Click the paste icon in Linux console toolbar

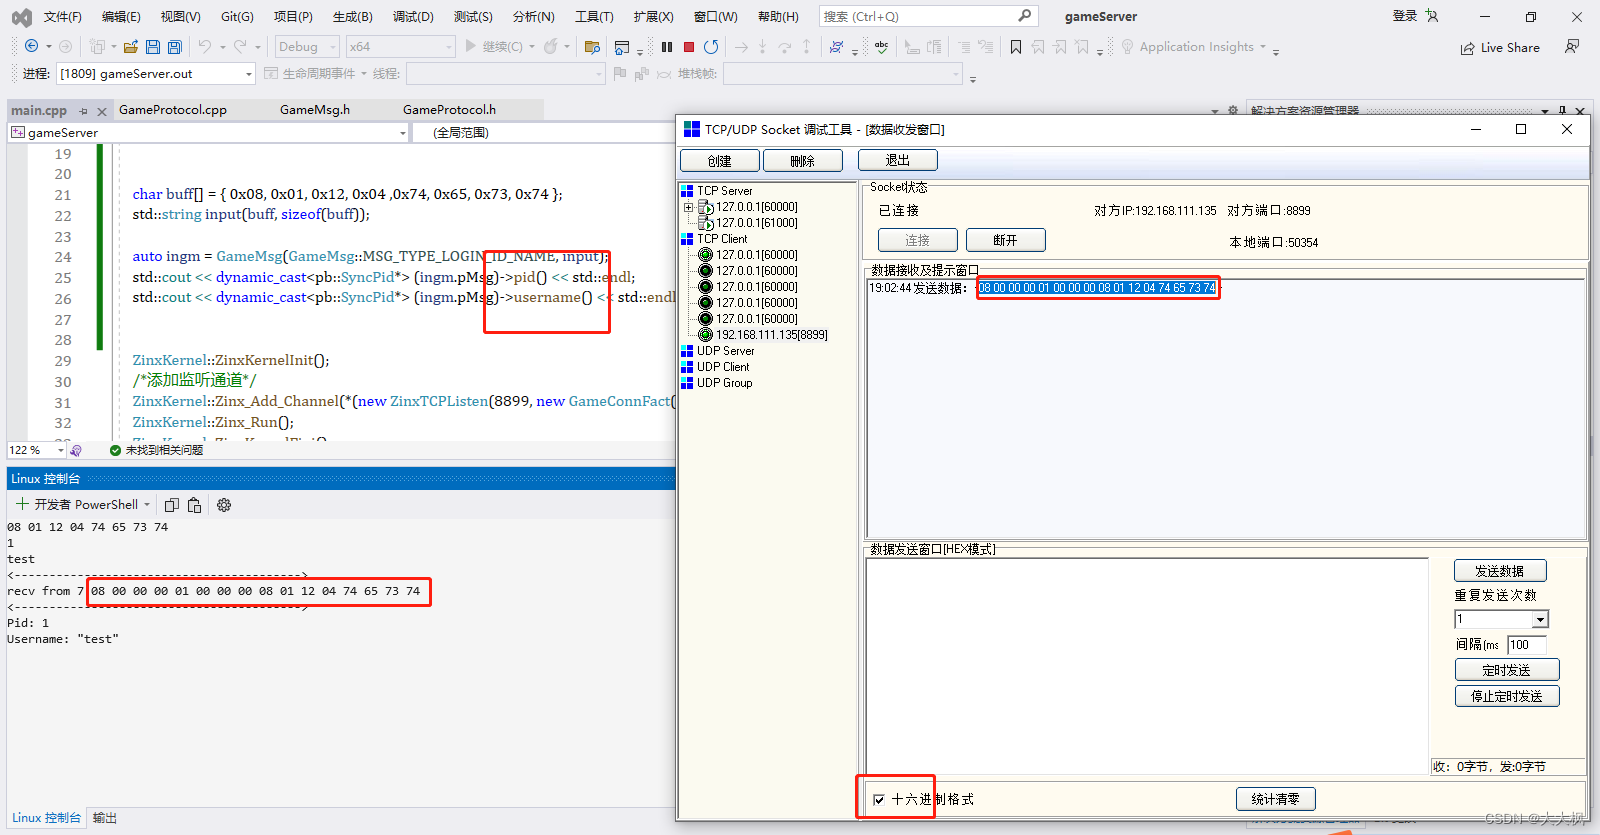[194, 505]
